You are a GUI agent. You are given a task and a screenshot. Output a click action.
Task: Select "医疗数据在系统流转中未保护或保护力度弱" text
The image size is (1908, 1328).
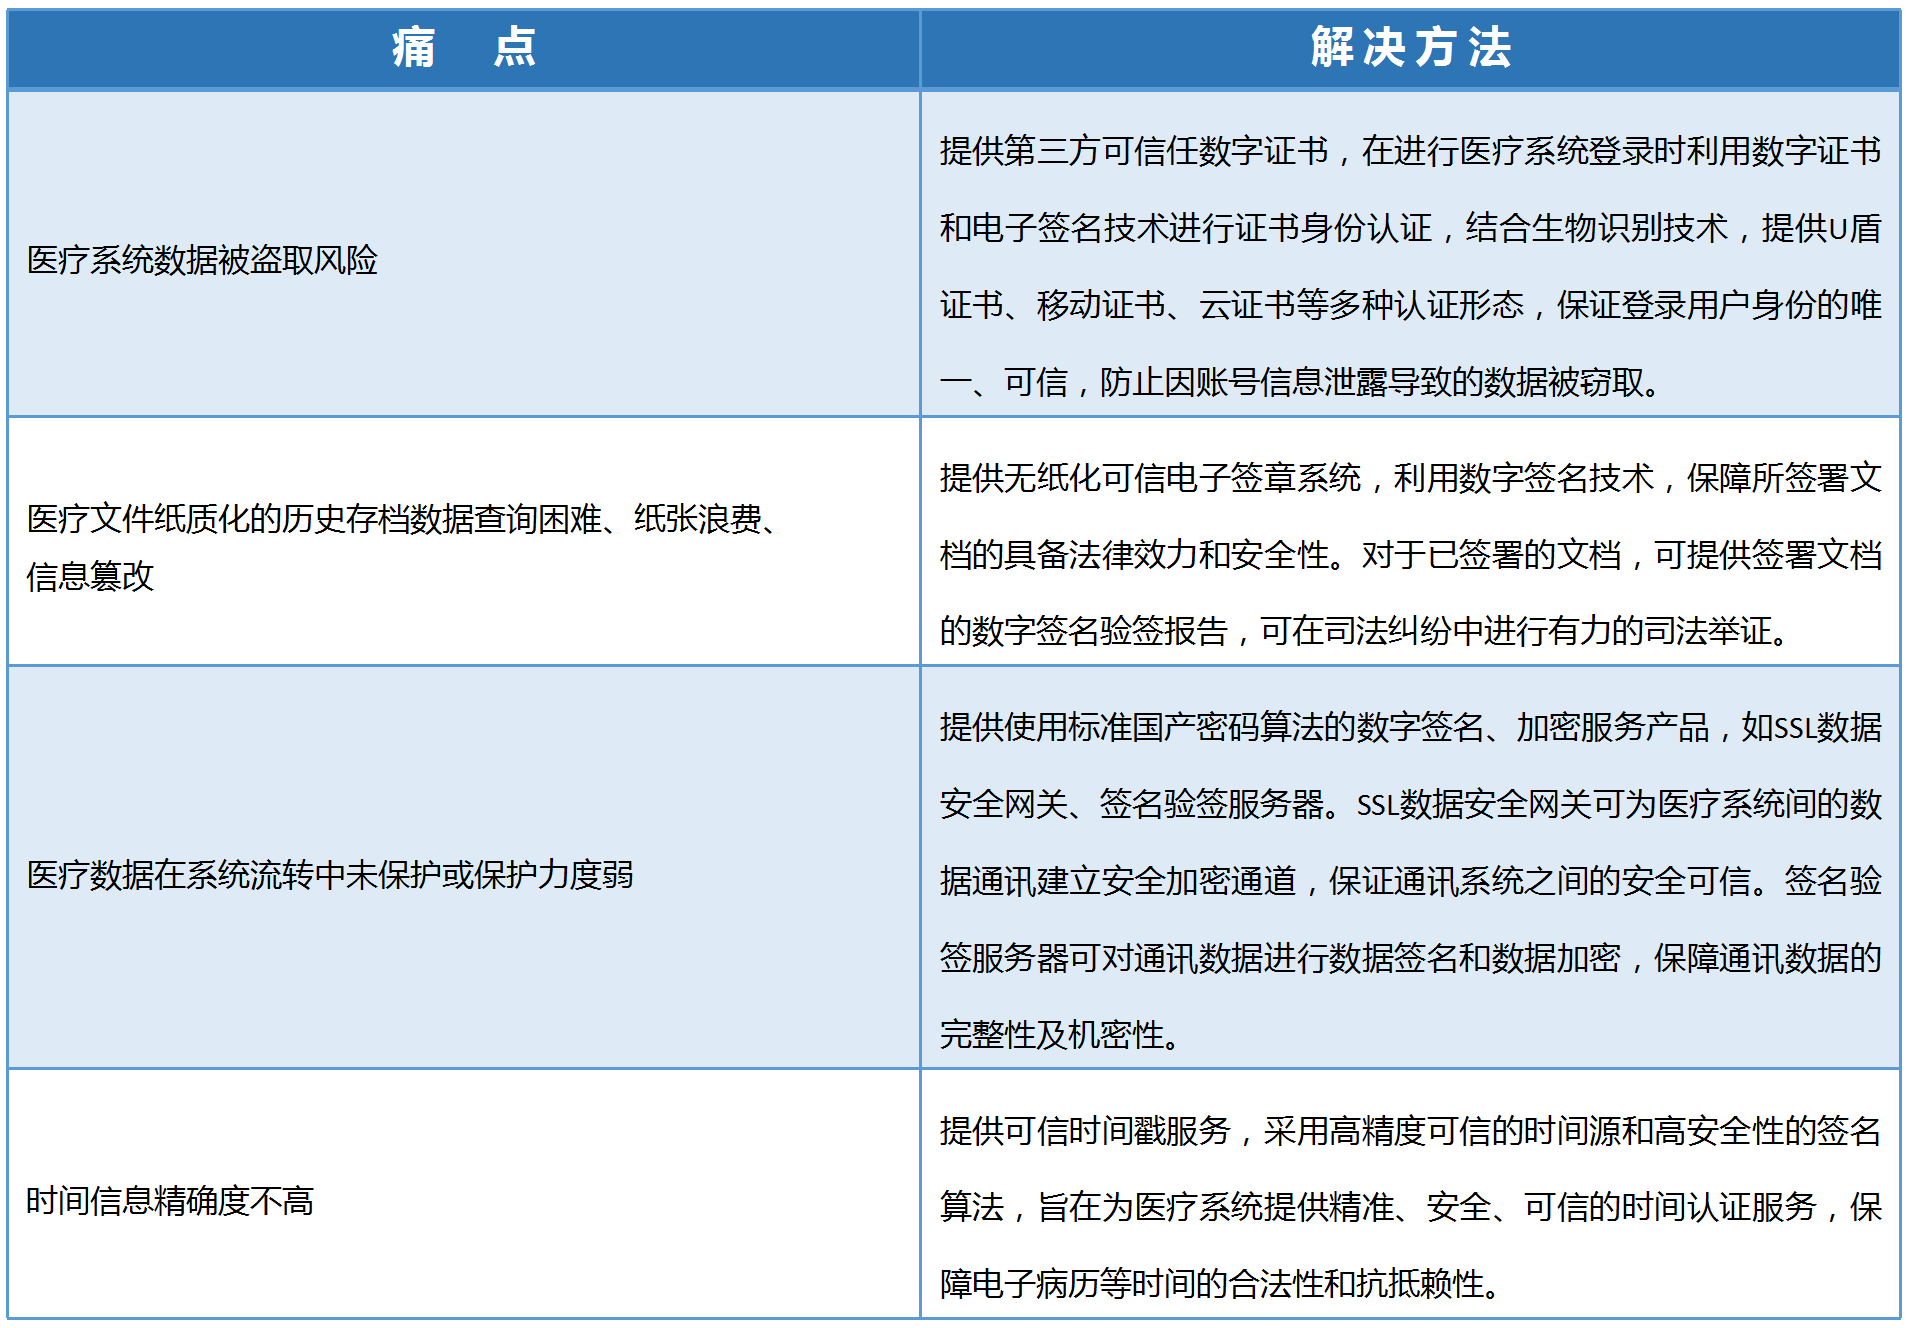pos(330,875)
